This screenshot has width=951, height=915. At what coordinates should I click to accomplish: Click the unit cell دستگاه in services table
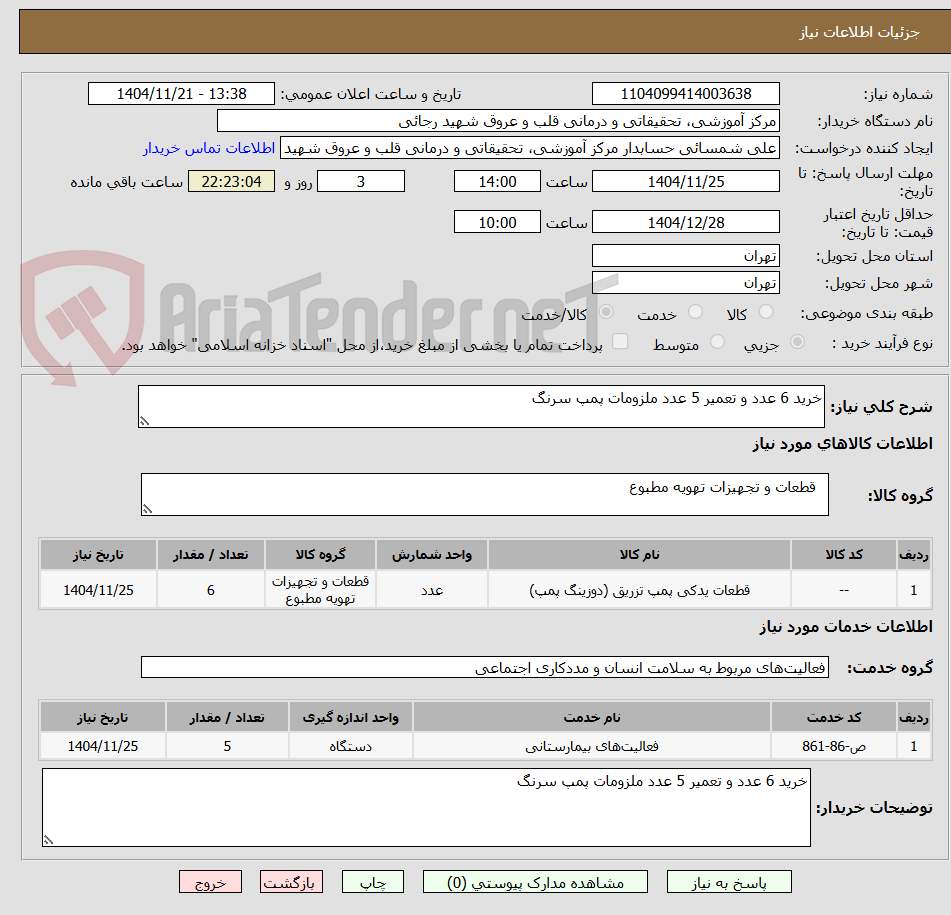351,746
